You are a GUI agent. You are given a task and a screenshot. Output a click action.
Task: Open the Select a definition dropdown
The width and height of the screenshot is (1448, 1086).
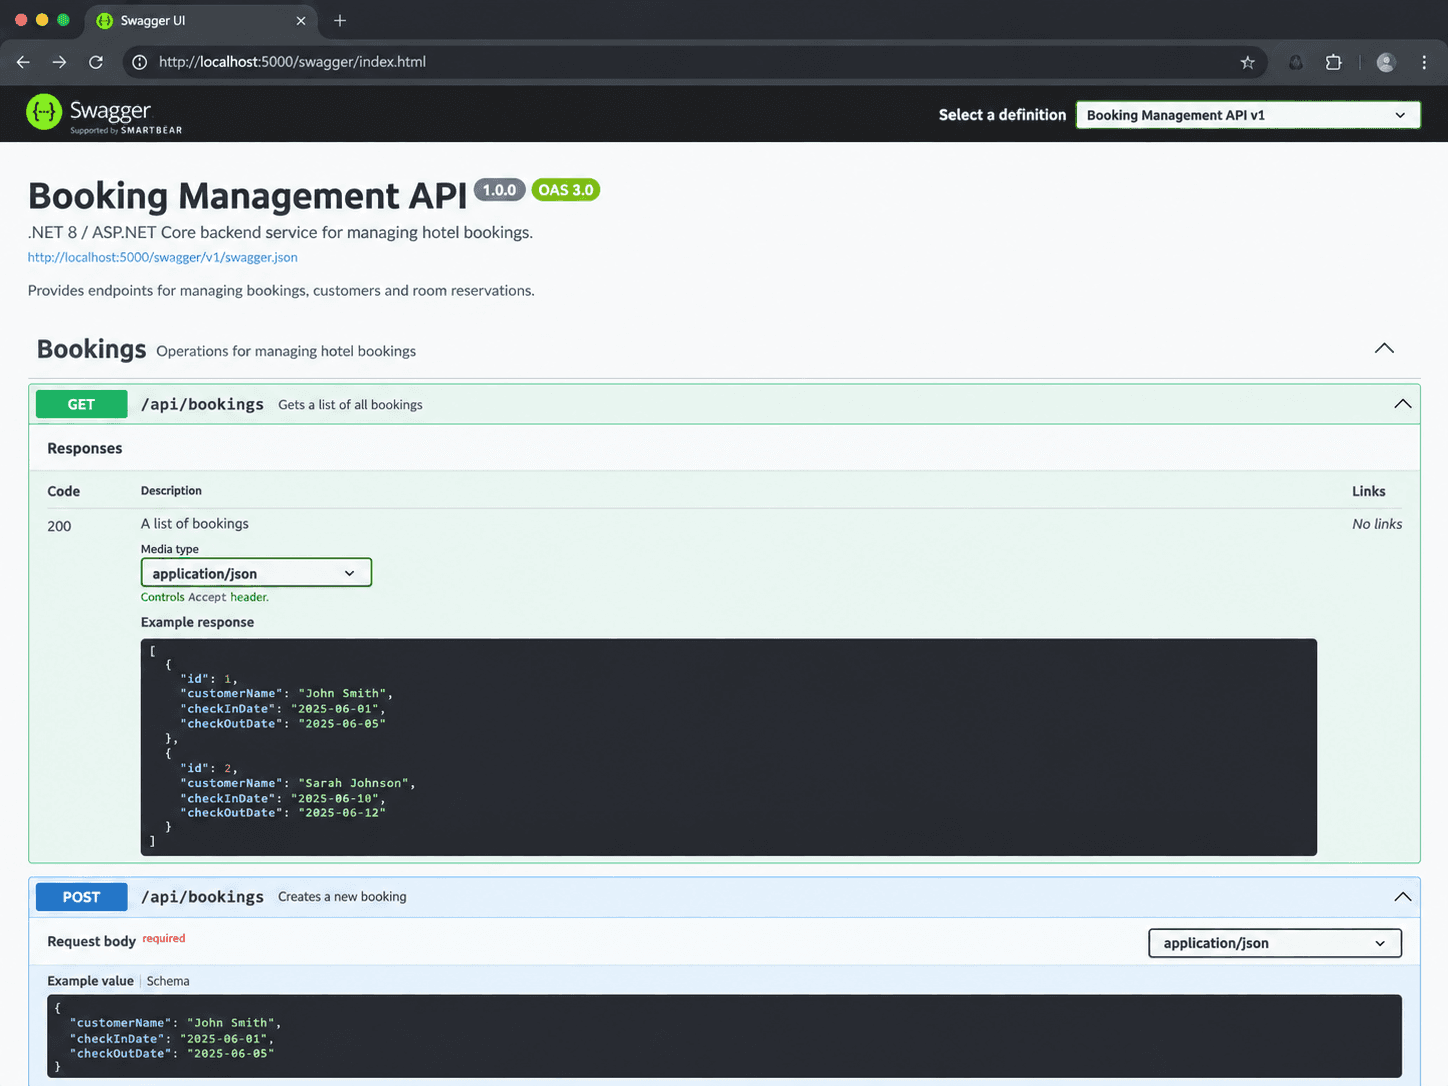[1247, 115]
